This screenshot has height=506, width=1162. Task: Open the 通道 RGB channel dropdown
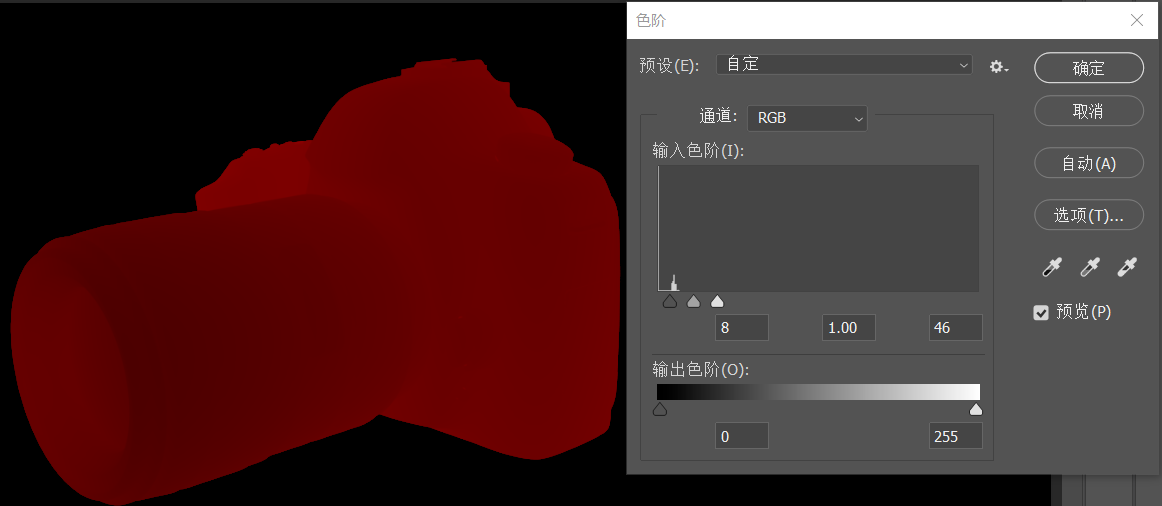point(807,118)
